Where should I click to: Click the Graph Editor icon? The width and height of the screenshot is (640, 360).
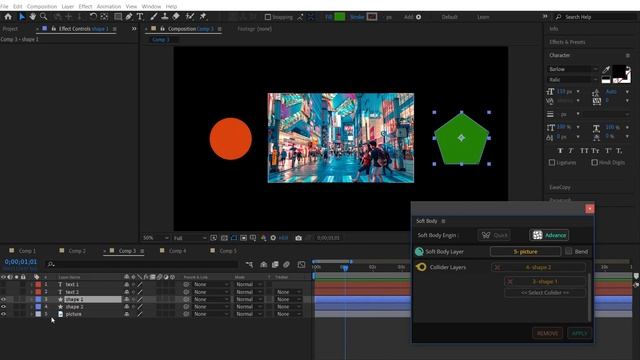[x=301, y=264]
